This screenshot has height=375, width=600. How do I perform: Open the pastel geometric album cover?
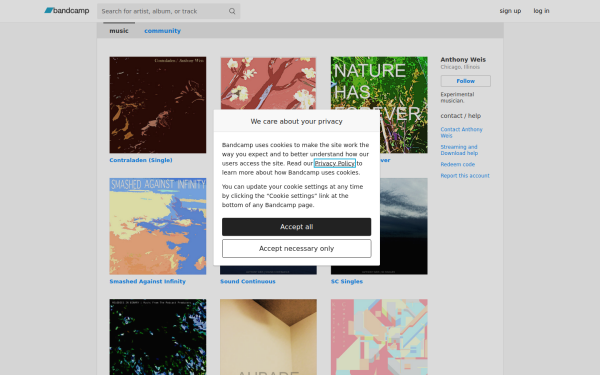(x=379, y=337)
